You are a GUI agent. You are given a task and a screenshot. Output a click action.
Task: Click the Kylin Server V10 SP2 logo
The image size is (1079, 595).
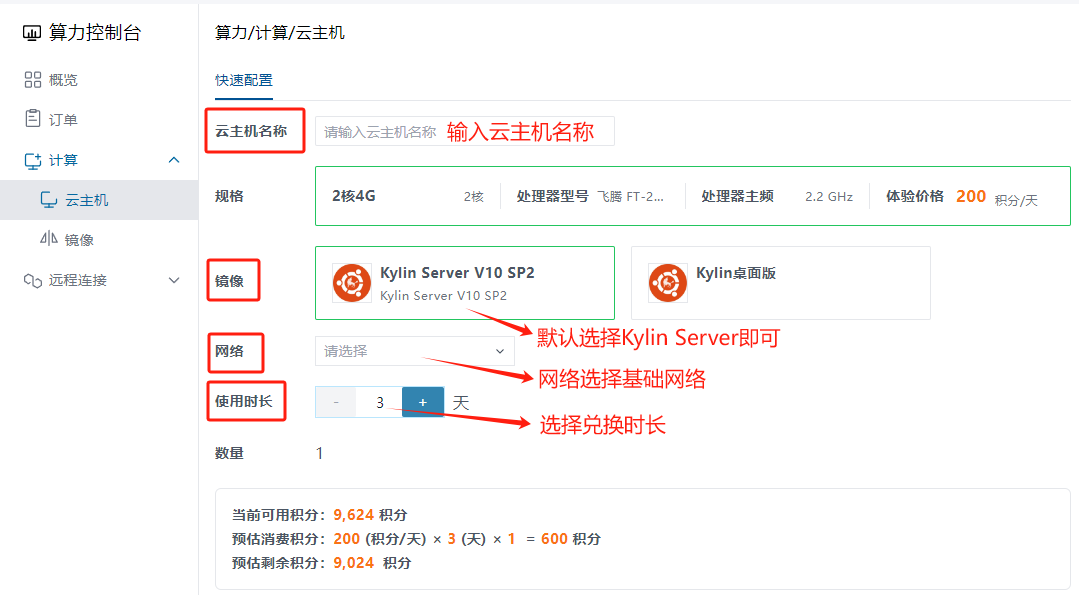[x=352, y=283]
